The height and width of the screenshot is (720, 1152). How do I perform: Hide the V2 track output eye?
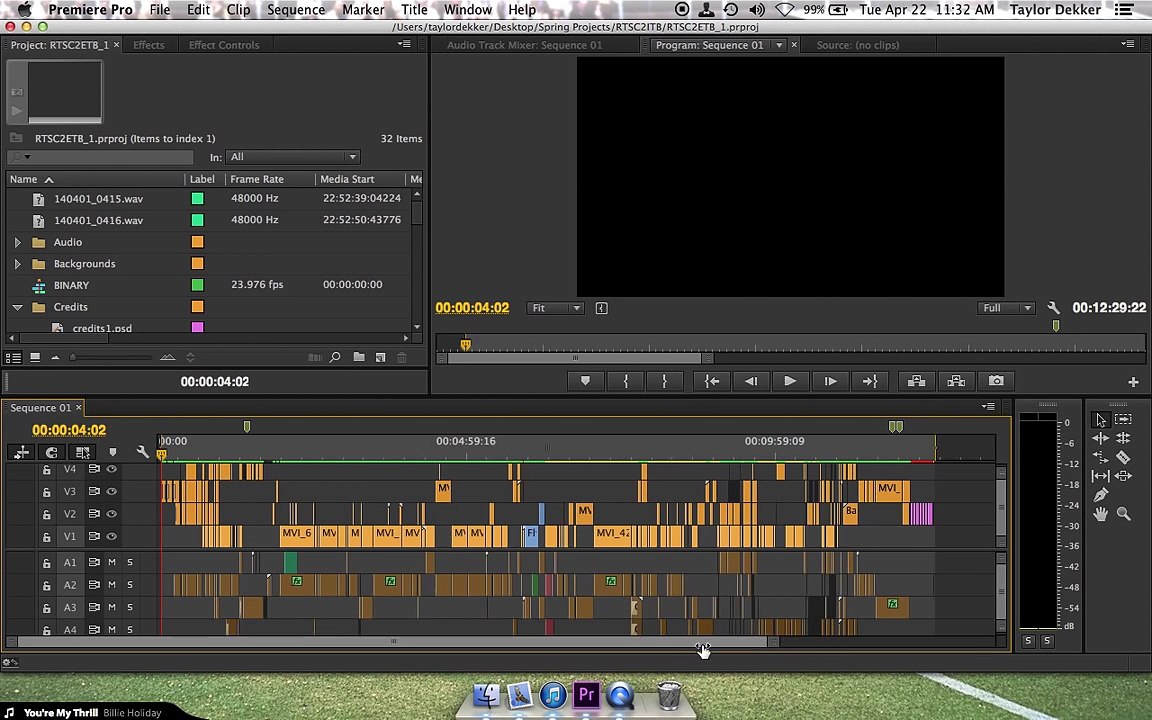112,514
